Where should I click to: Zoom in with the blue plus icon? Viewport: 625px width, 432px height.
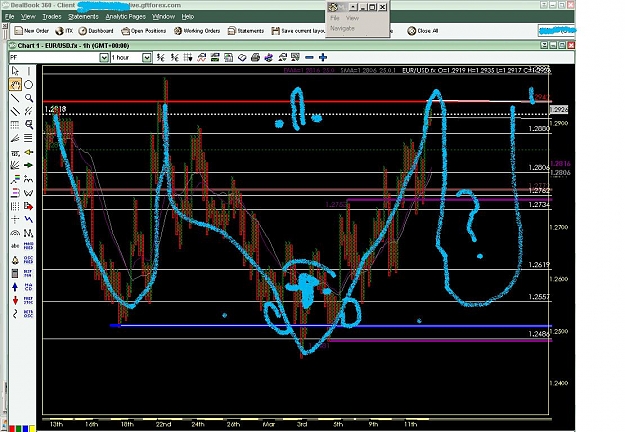(323, 57)
